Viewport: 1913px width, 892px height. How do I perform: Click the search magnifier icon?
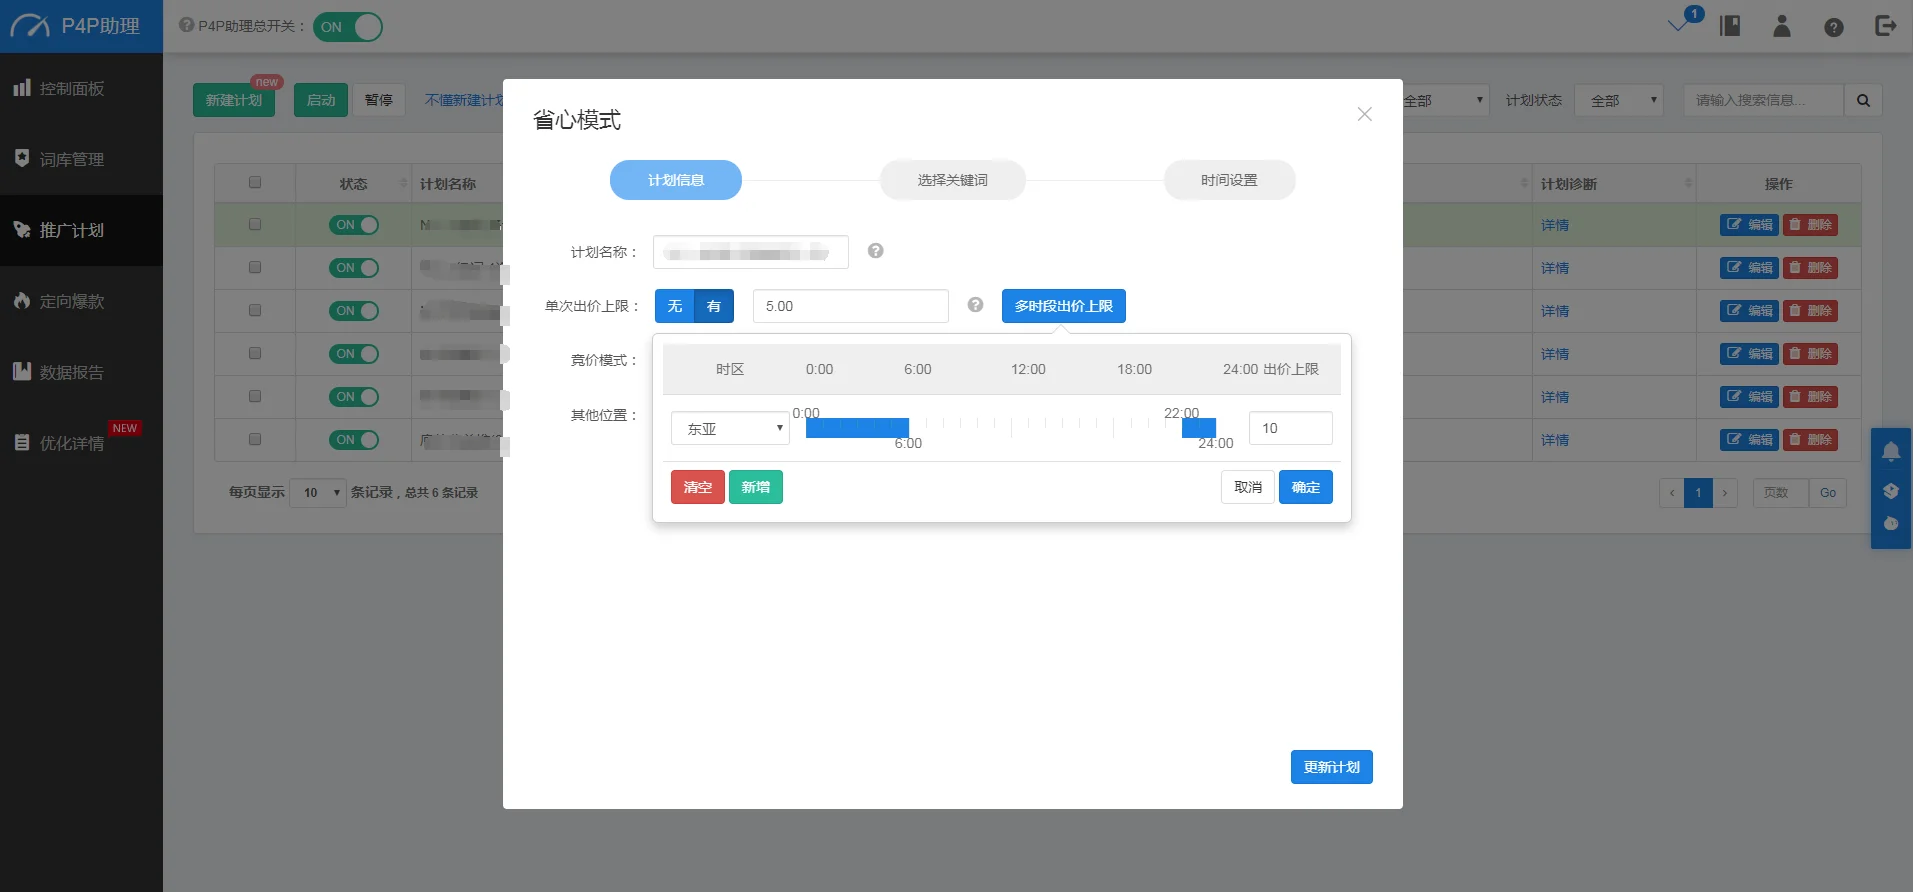[x=1863, y=100]
